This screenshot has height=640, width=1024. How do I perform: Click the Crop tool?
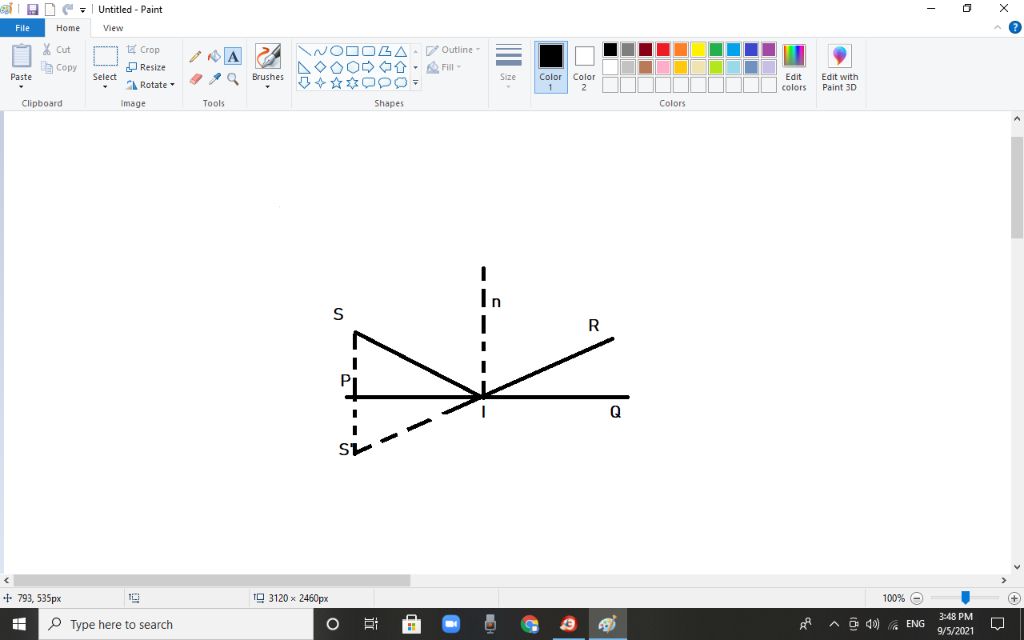pyautogui.click(x=143, y=50)
